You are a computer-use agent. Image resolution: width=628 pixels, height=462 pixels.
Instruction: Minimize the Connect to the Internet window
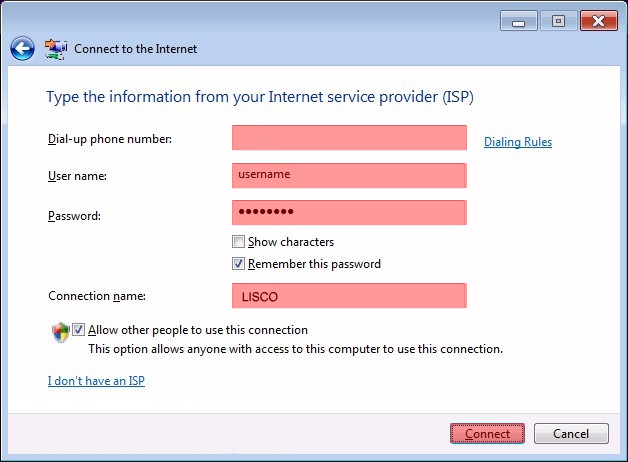(x=518, y=21)
